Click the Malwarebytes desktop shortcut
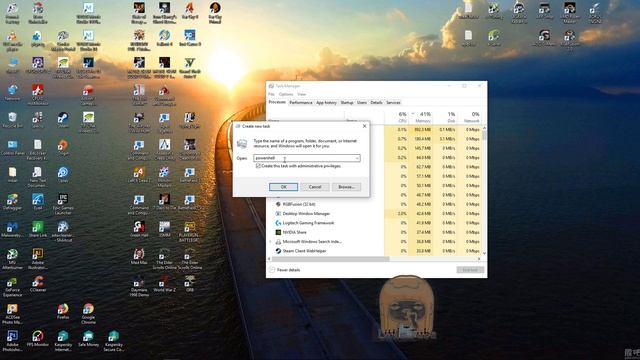This screenshot has height=360, width=640. [12, 229]
